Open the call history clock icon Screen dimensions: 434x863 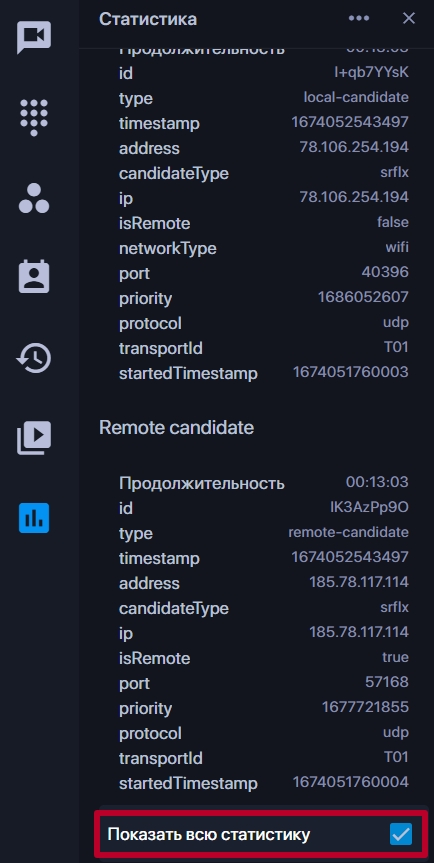(x=34, y=358)
